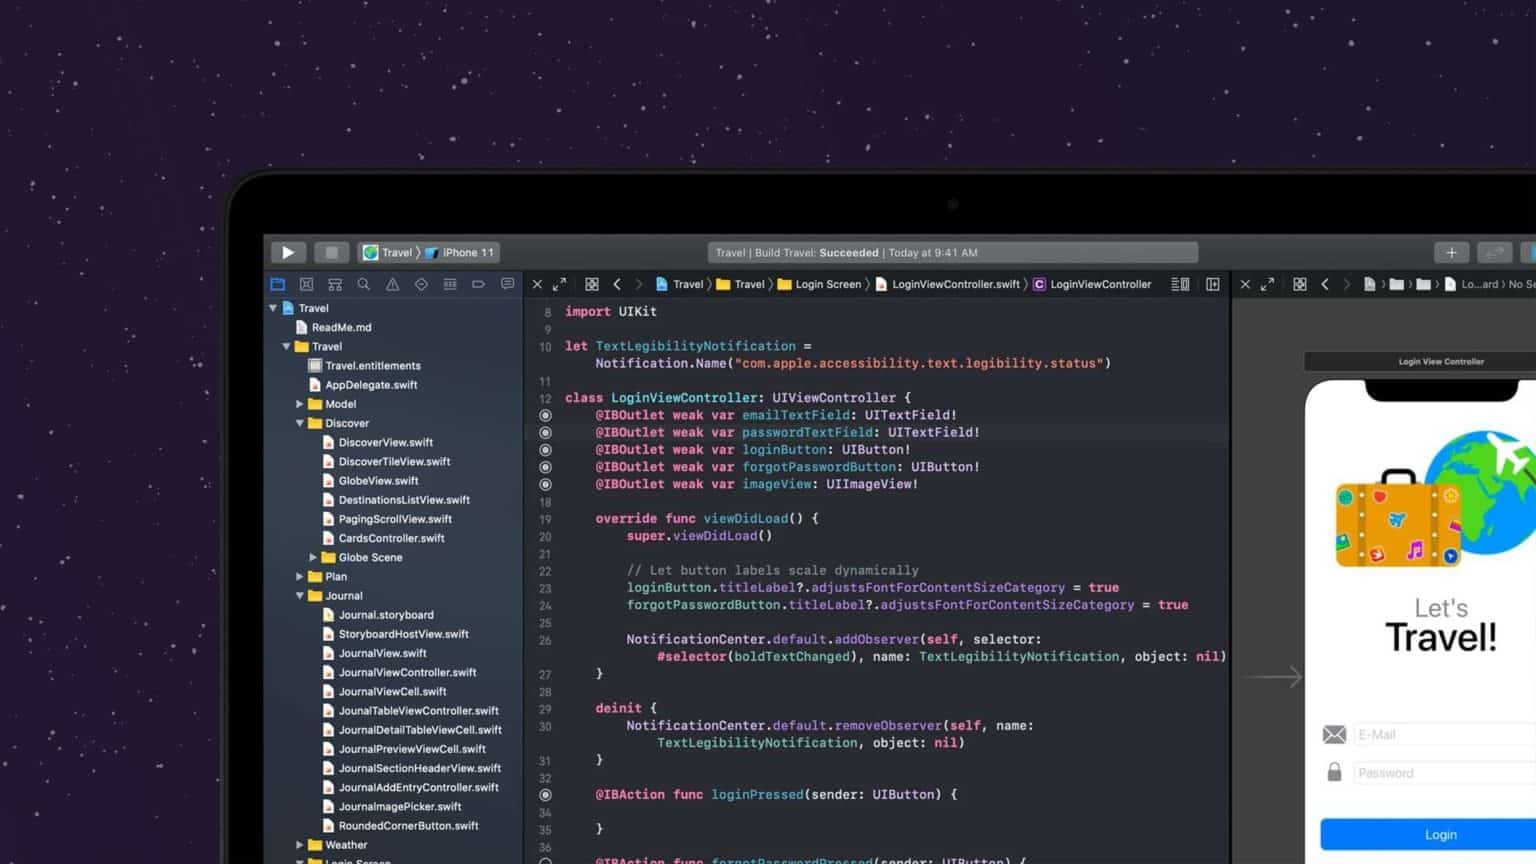Screen dimensions: 1536x864
Task: Click the Run (play) button
Action: click(x=288, y=253)
